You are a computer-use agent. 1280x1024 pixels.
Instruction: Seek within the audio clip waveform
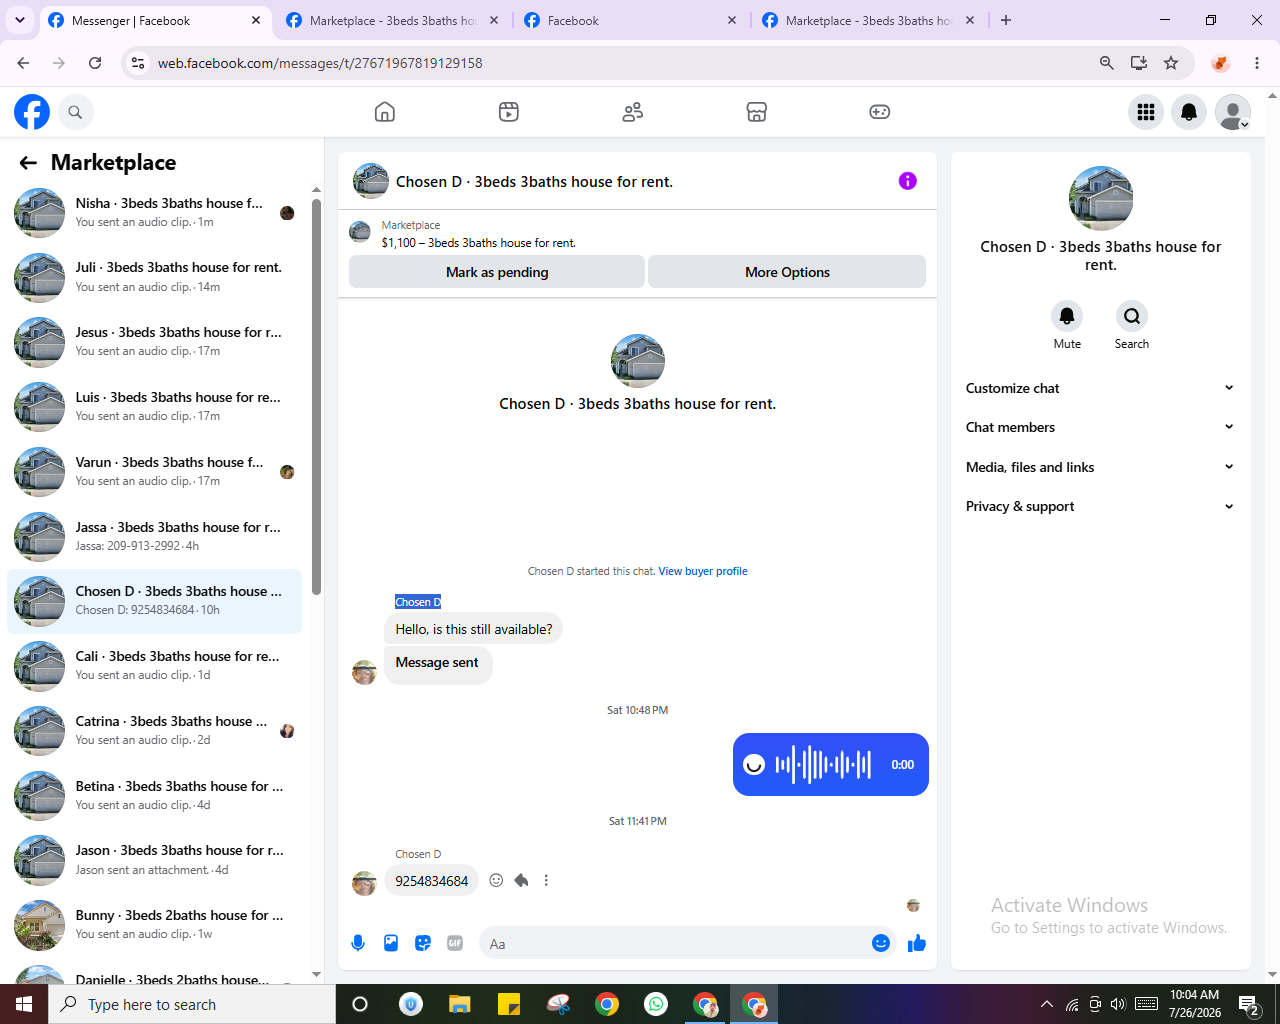(823, 765)
